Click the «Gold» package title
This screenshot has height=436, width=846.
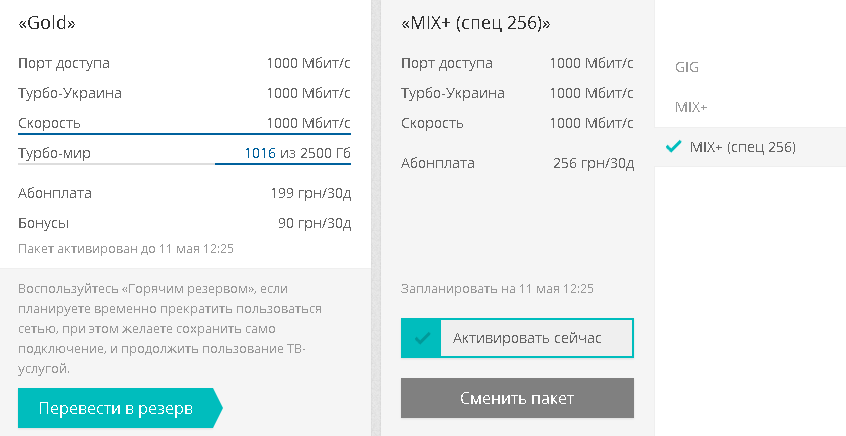[x=47, y=23]
